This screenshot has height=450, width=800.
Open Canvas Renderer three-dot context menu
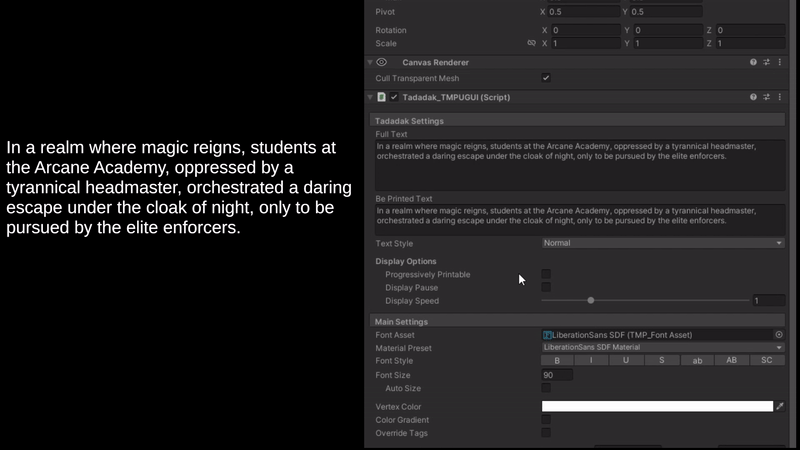click(x=780, y=62)
